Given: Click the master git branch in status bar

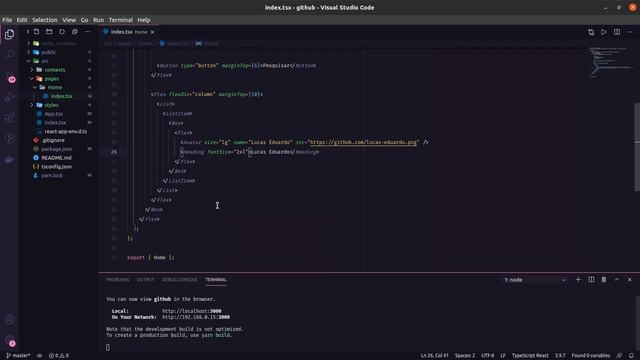Looking at the screenshot, I should [18, 356].
